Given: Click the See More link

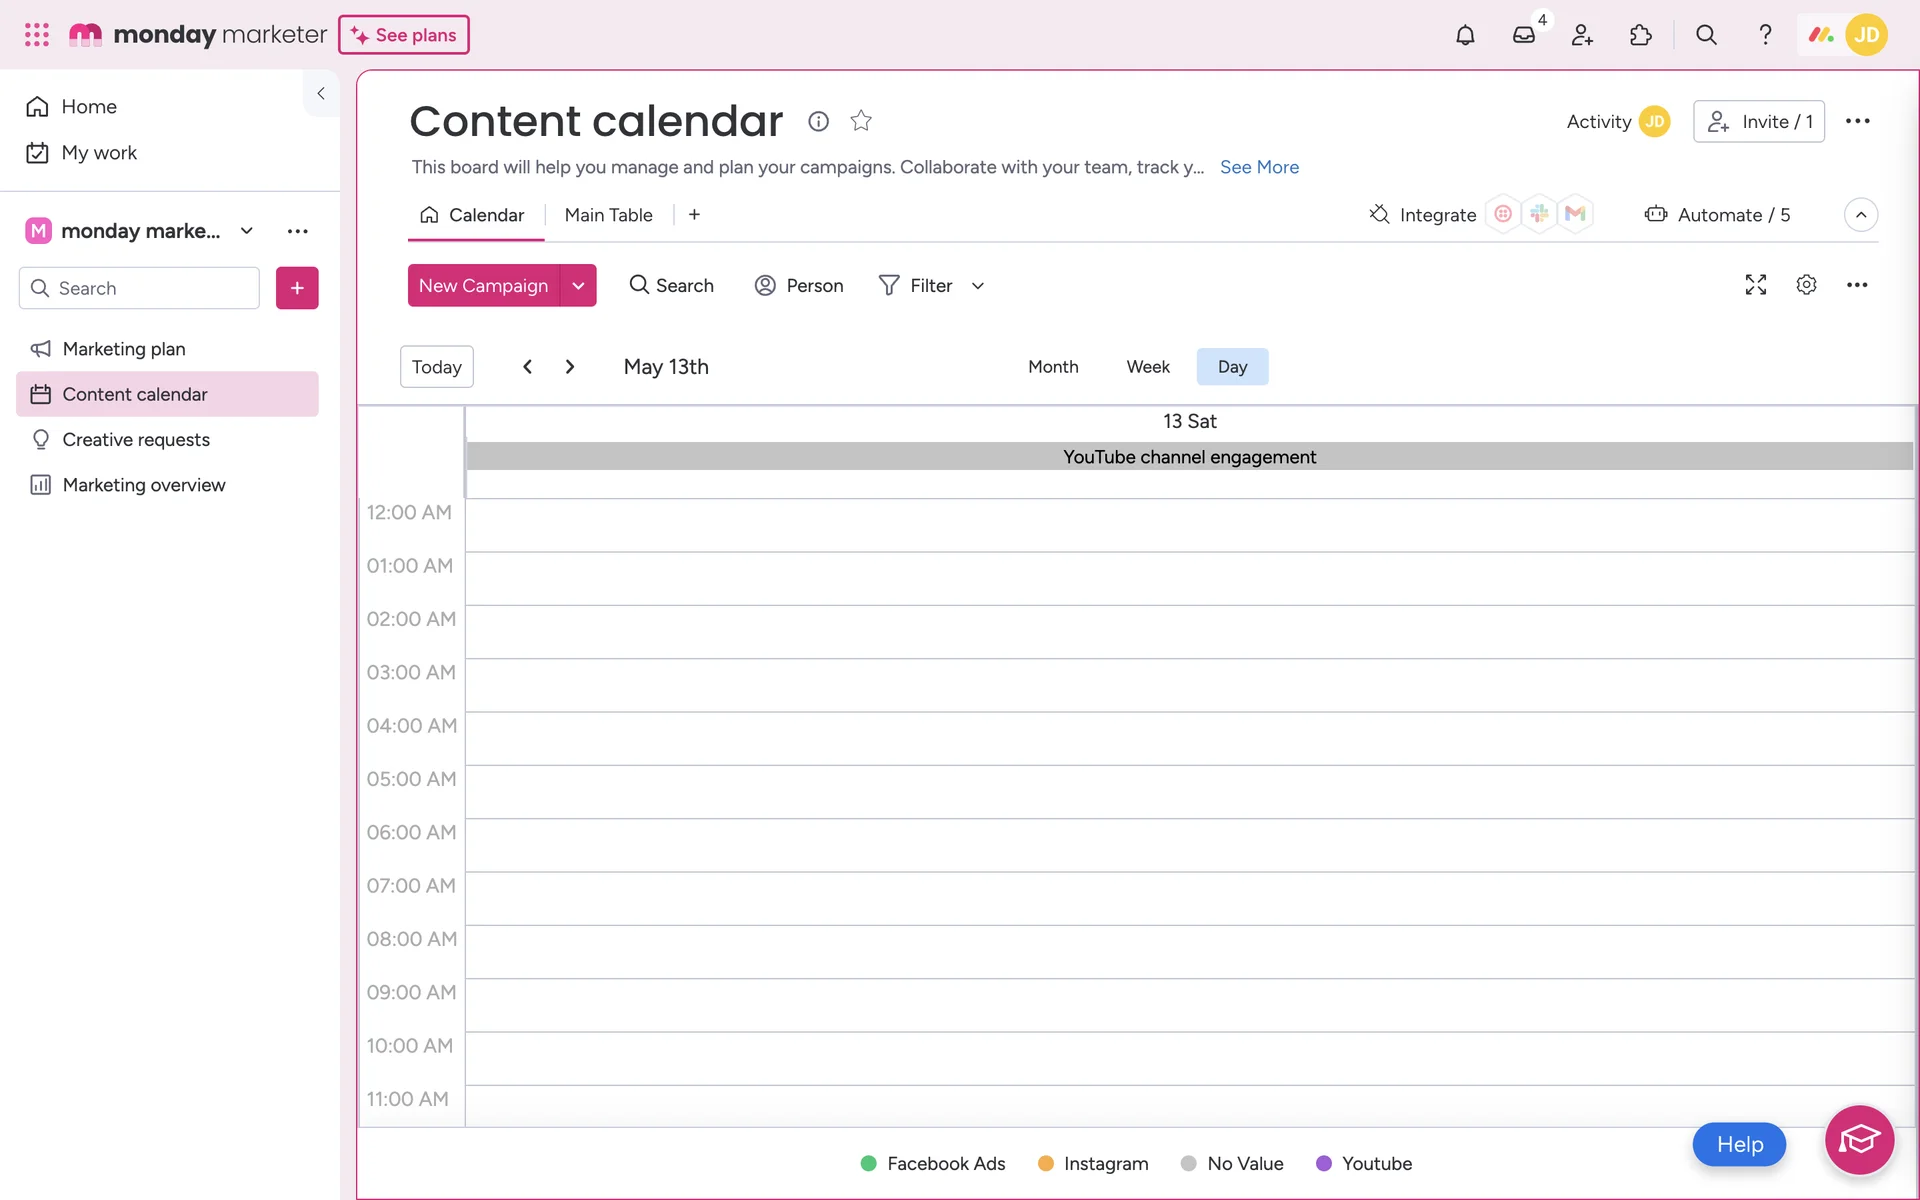Looking at the screenshot, I should [1259, 167].
